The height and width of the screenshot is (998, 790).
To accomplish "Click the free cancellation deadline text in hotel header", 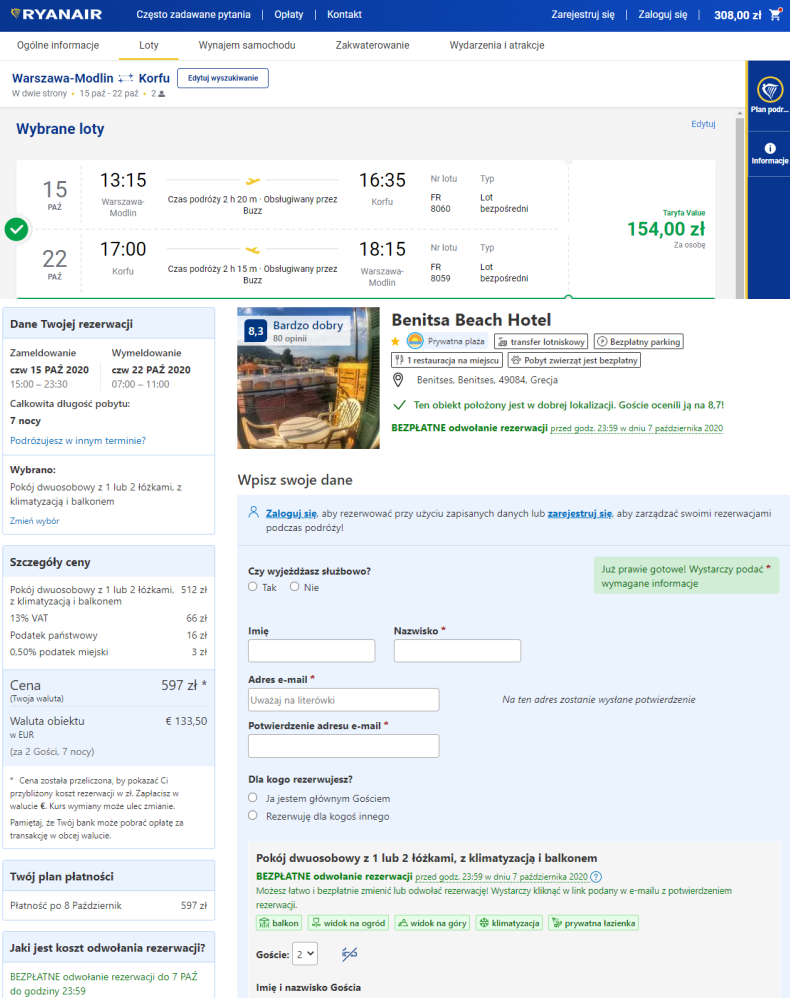I will (637, 428).
